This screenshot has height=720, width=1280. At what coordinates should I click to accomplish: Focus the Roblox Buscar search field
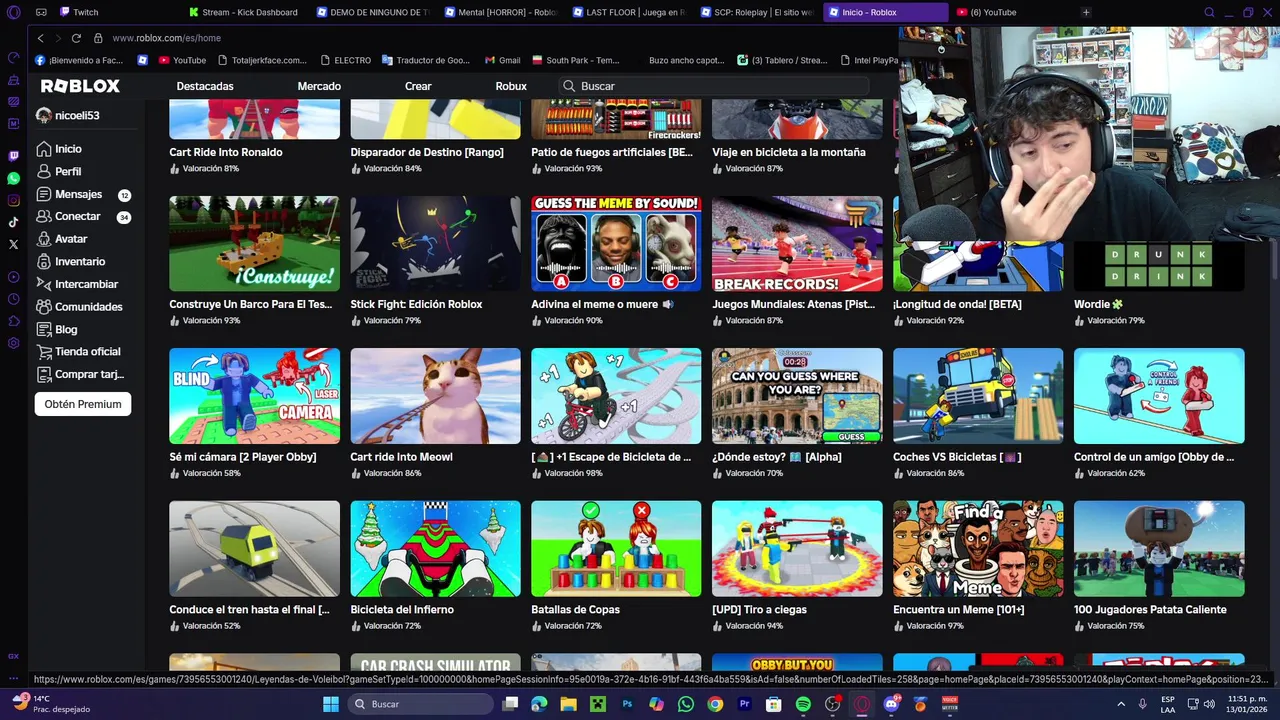coord(715,86)
